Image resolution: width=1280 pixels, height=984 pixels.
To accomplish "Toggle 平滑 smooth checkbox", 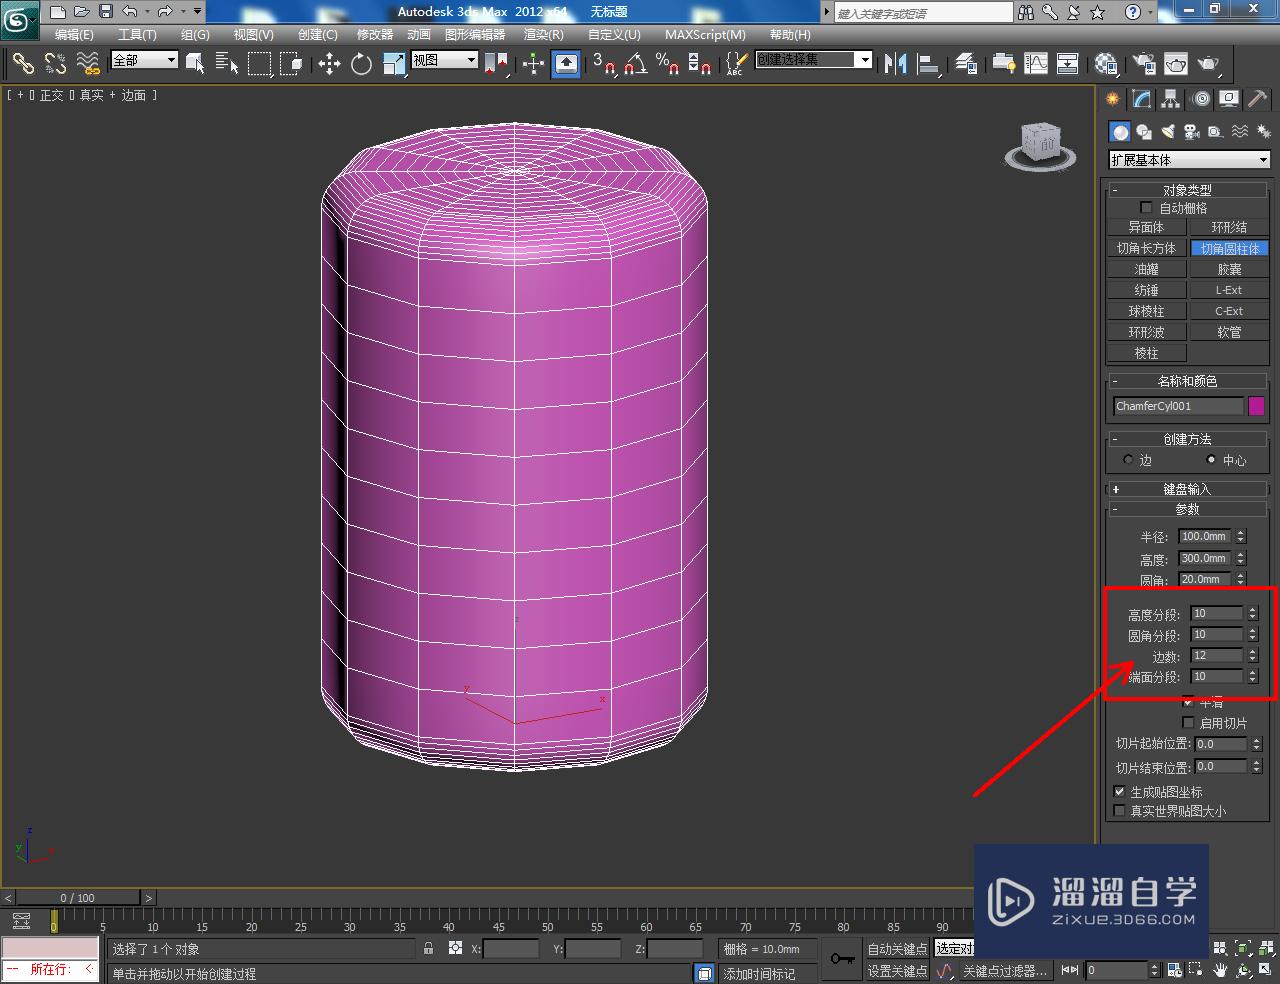I will (x=1188, y=702).
